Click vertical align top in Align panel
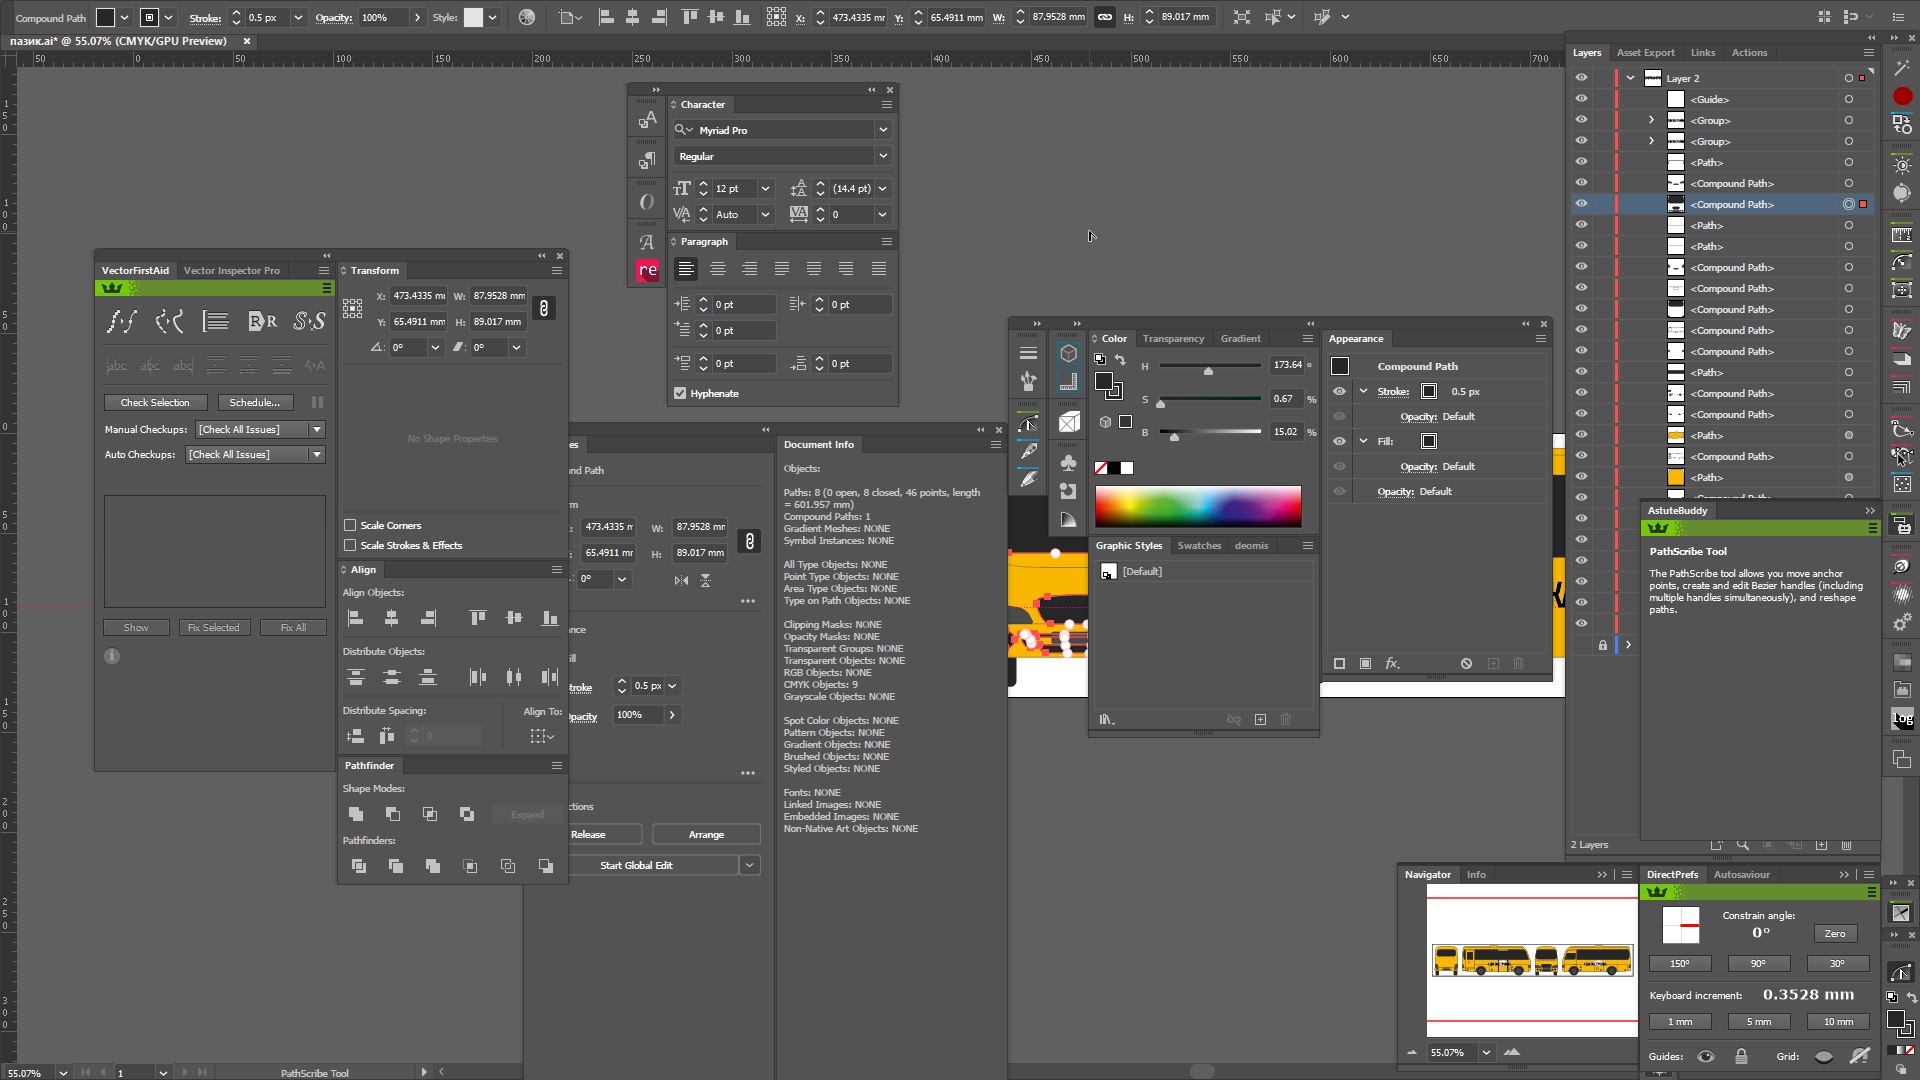The image size is (1920, 1080). tap(477, 618)
